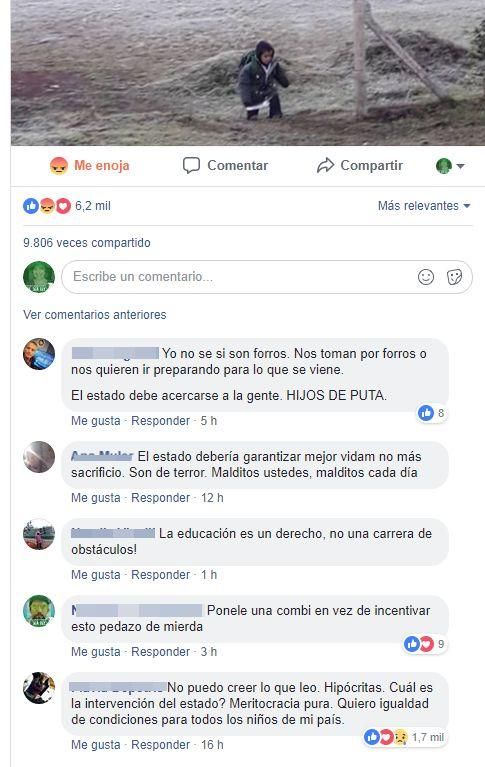Image resolution: width=485 pixels, height=767 pixels.
Task: Open the profile selector dropdown next to Compartir
Action: (450, 166)
